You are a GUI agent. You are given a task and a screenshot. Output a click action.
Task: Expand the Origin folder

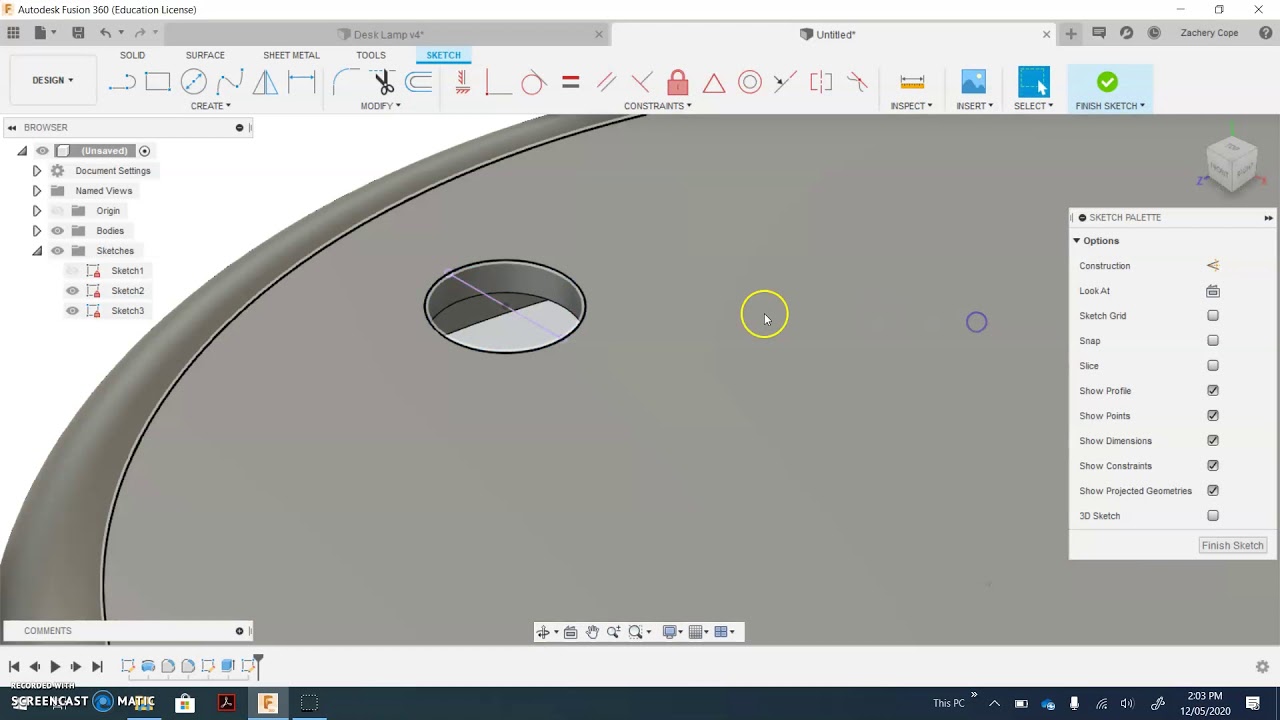[x=37, y=211]
